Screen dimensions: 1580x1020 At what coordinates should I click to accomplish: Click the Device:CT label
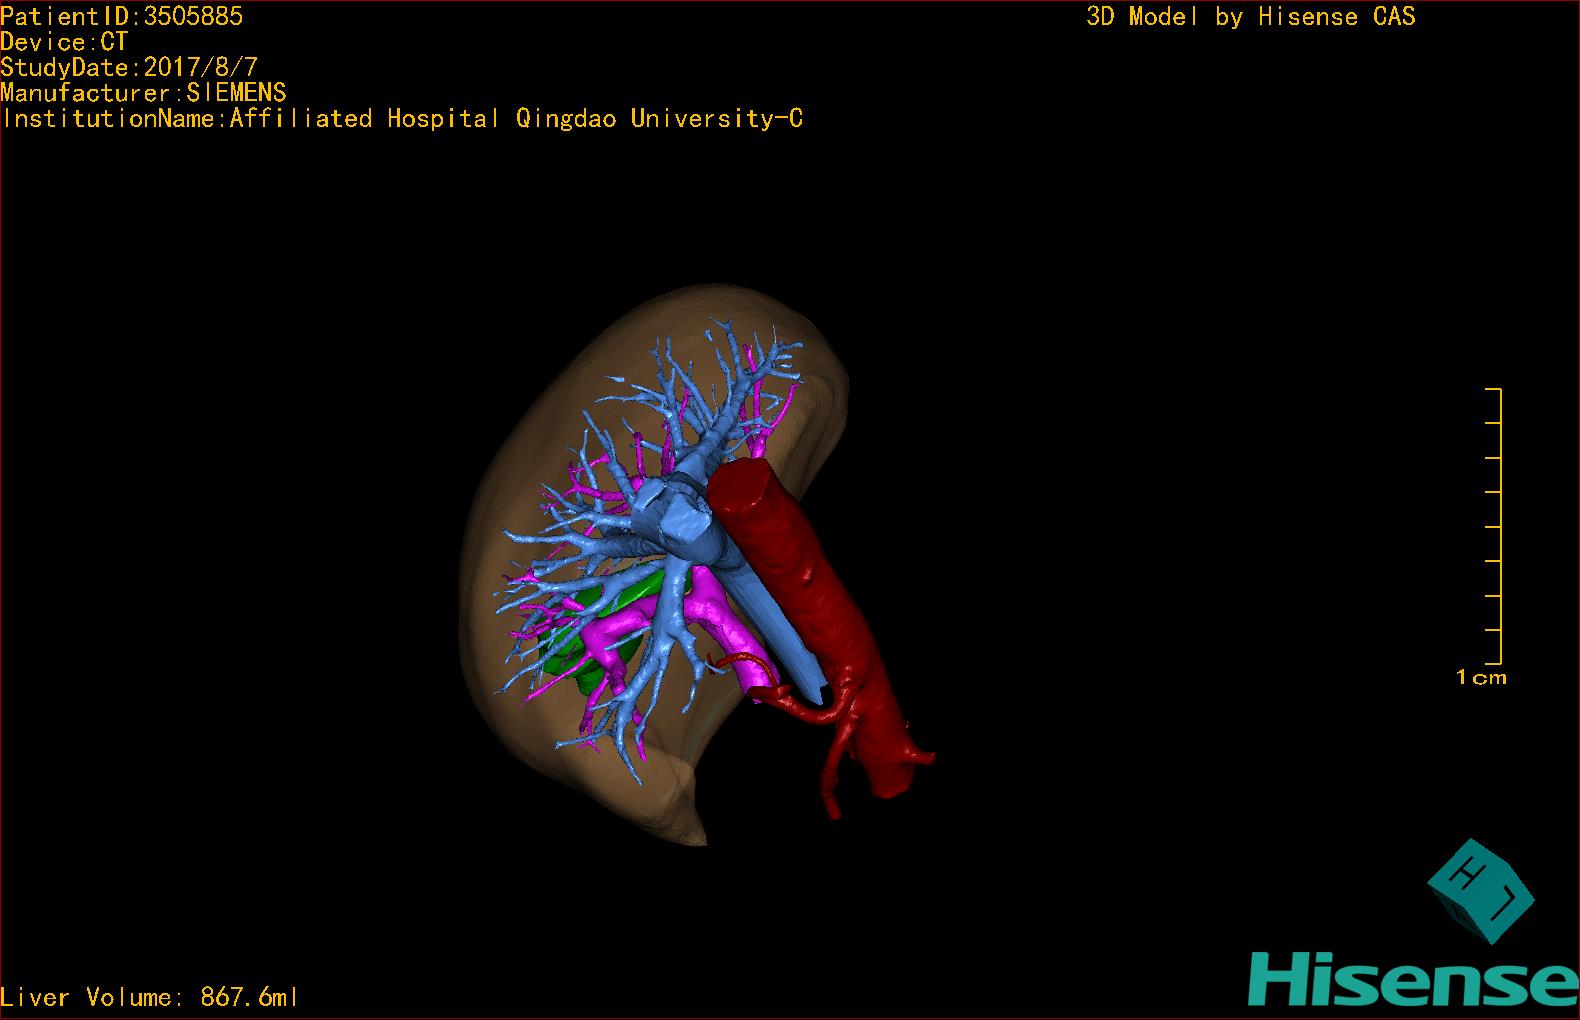pyautogui.click(x=64, y=42)
